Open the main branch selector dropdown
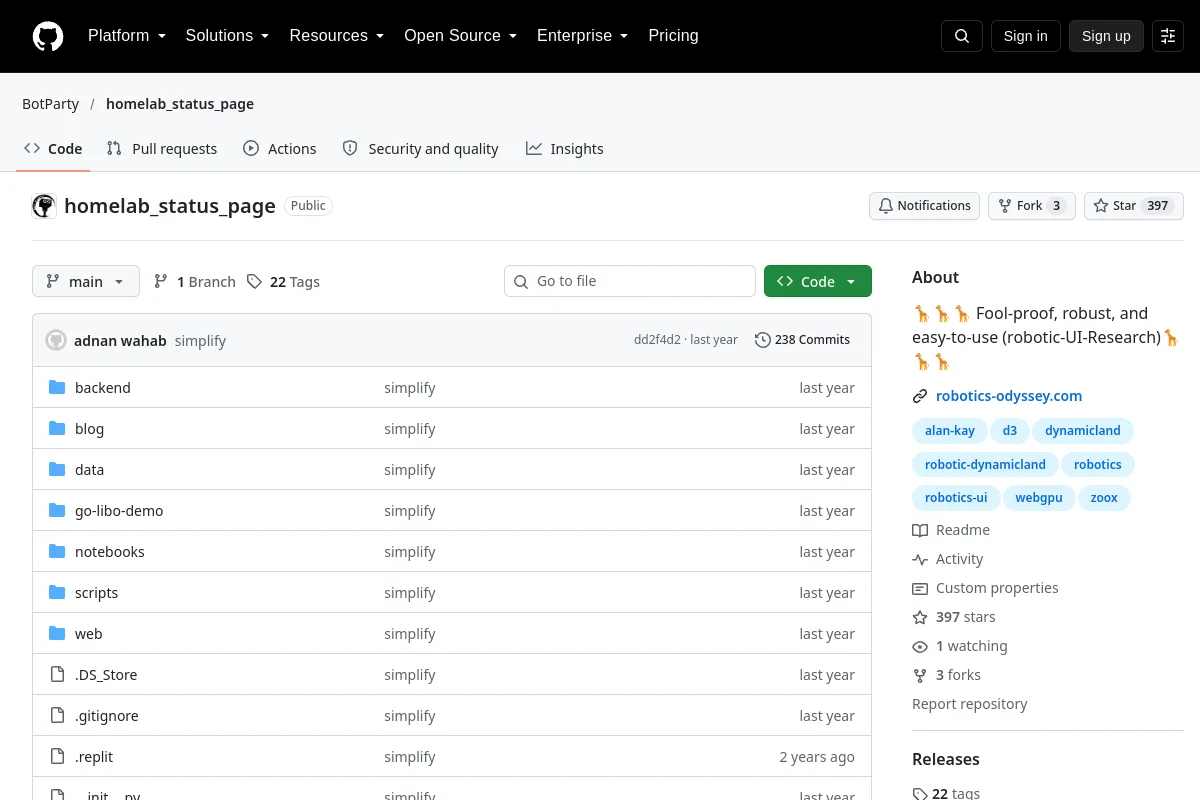The image size is (1200, 800). [86, 281]
